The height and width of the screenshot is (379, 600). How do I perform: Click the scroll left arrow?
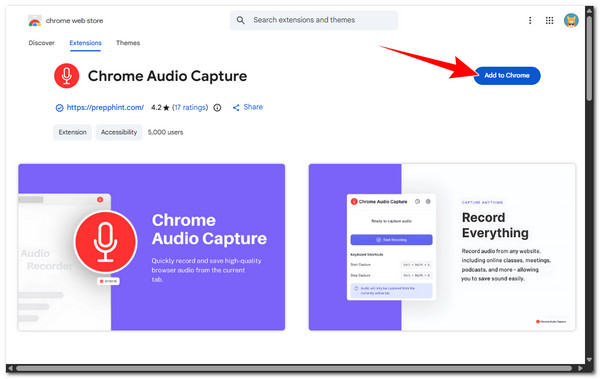pyautogui.click(x=10, y=368)
